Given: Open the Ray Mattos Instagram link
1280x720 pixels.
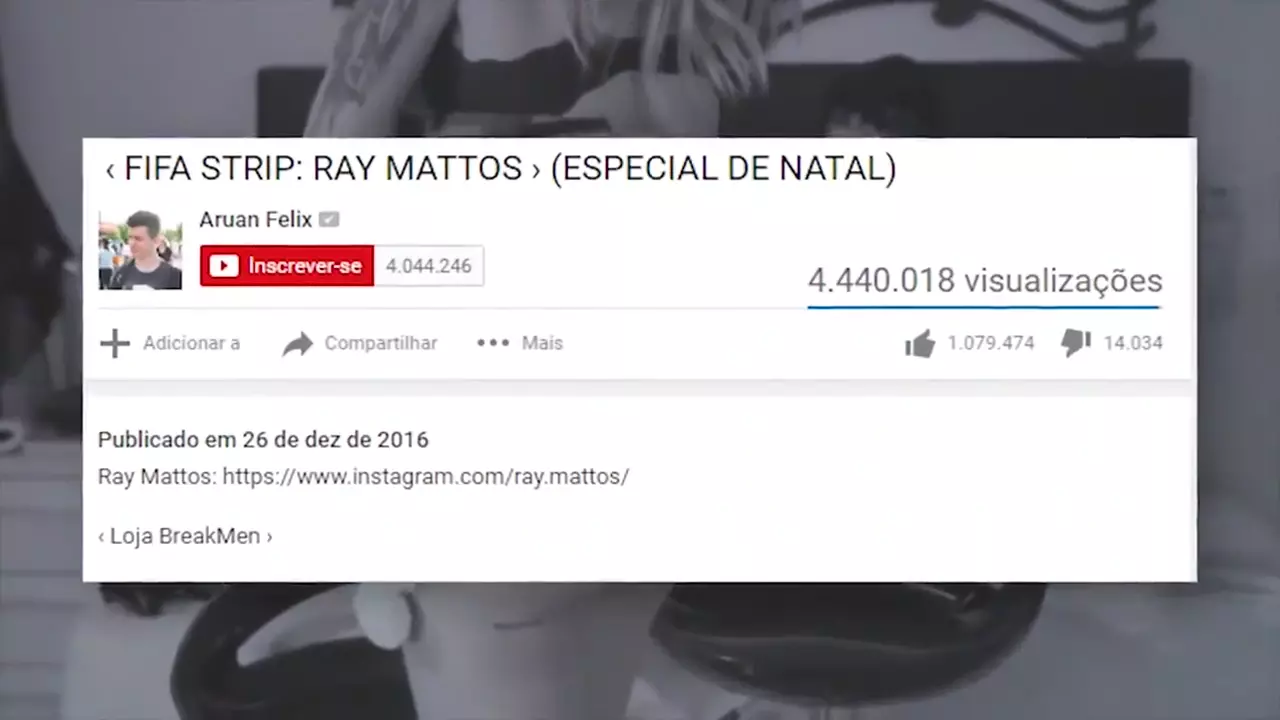Looking at the screenshot, I should click(426, 477).
